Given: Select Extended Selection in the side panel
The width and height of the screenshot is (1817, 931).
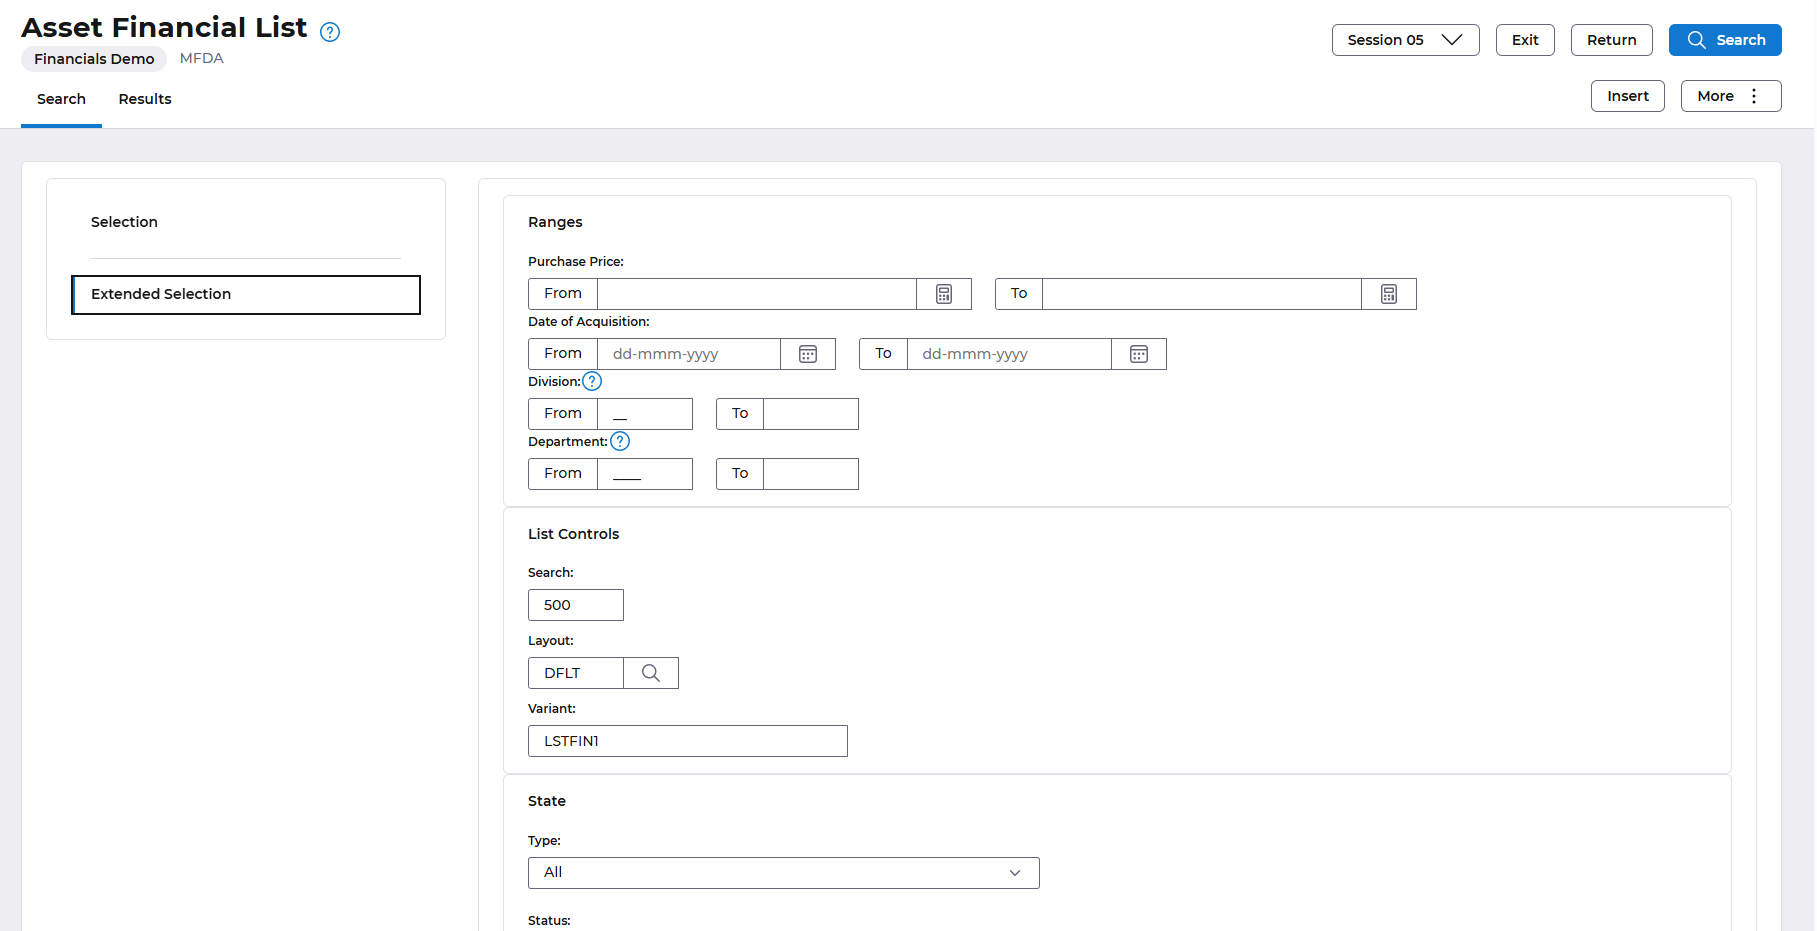Looking at the screenshot, I should click(x=246, y=294).
